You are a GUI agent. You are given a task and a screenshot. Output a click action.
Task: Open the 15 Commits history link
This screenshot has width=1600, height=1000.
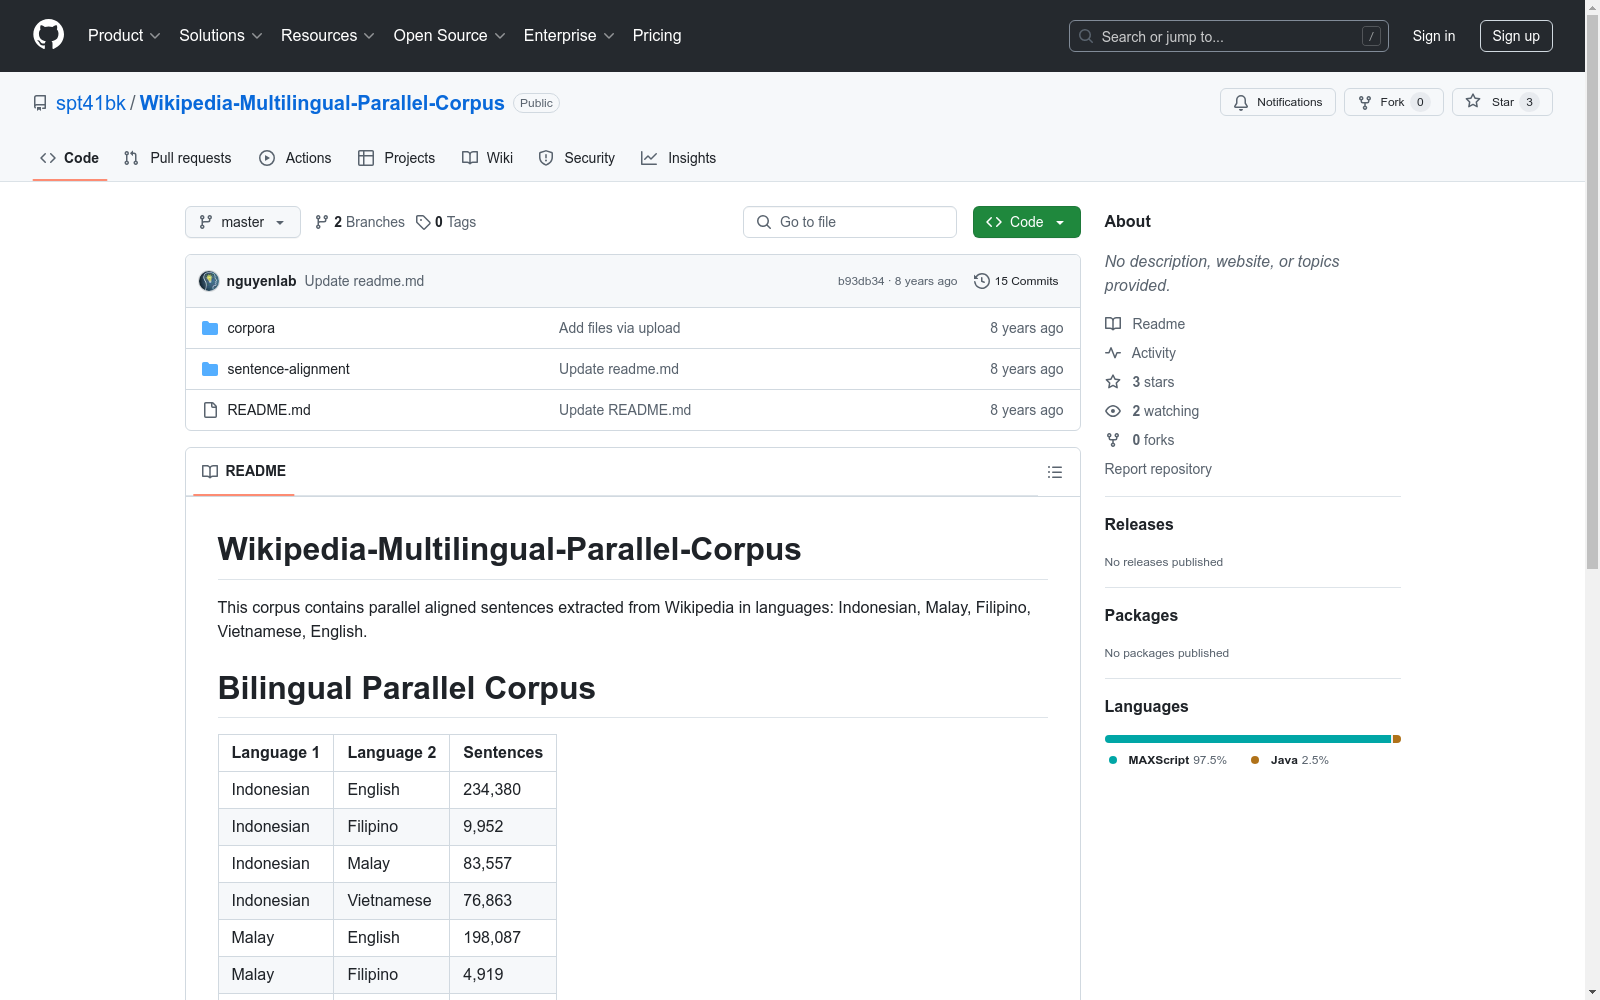click(x=1016, y=281)
